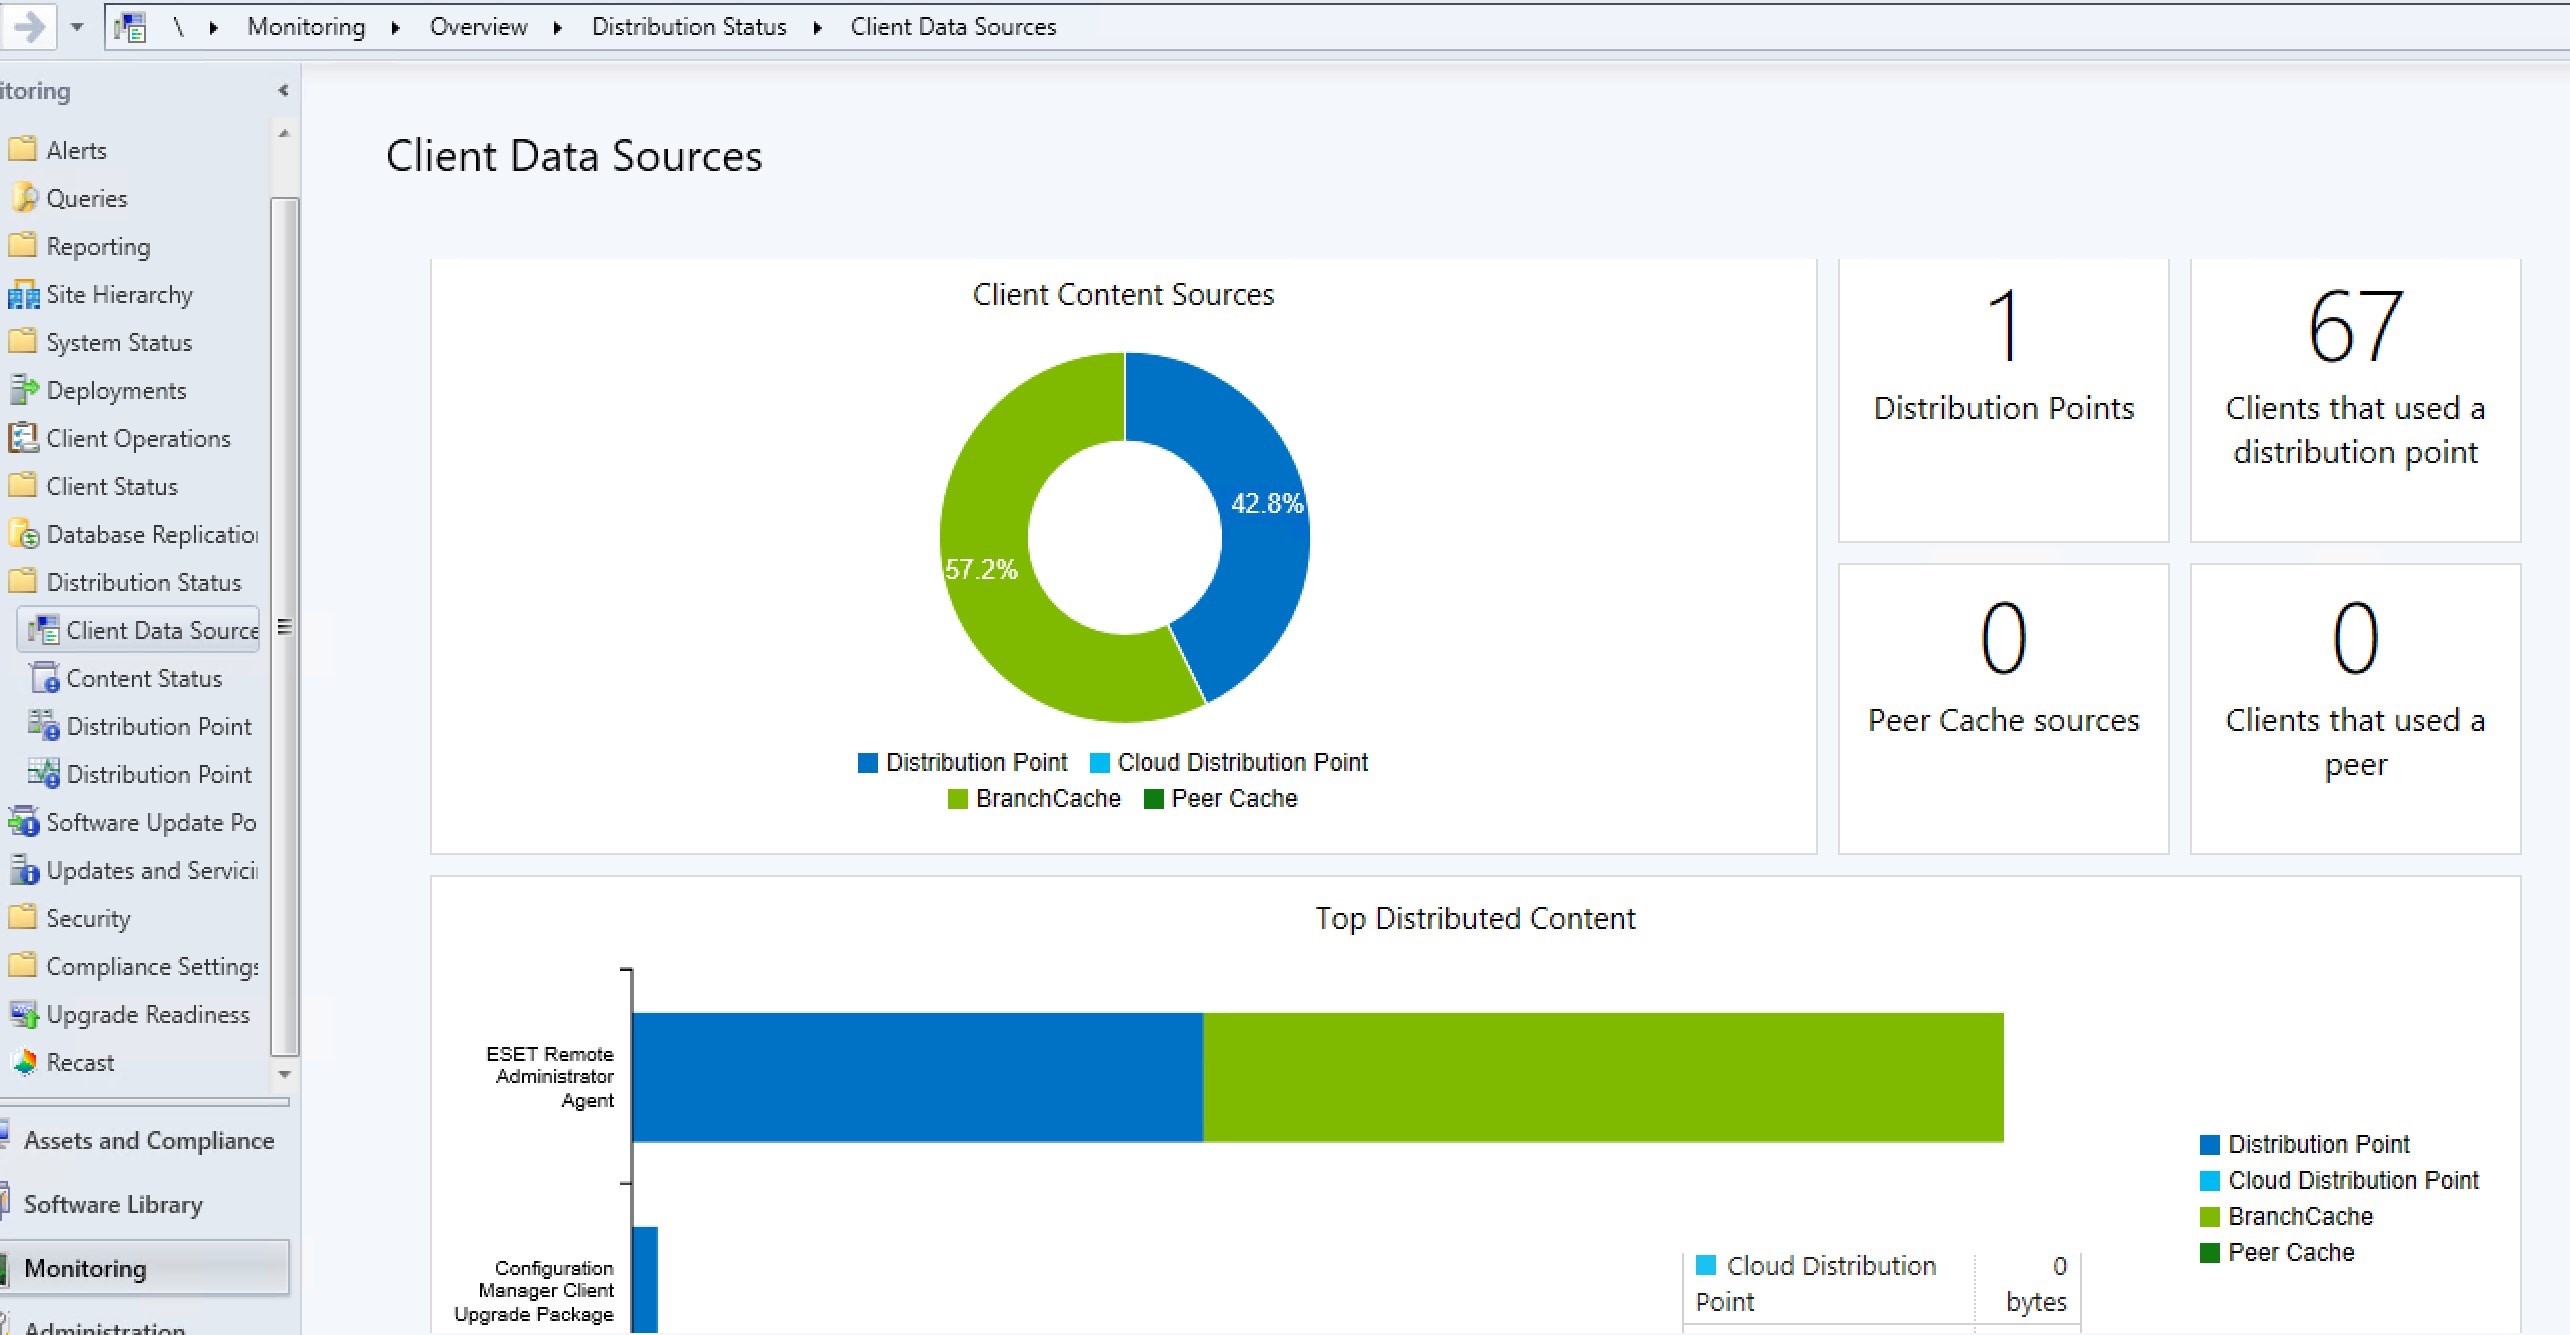The image size is (2570, 1335).
Task: Click the Compliance Settings folder icon
Action: point(22,965)
